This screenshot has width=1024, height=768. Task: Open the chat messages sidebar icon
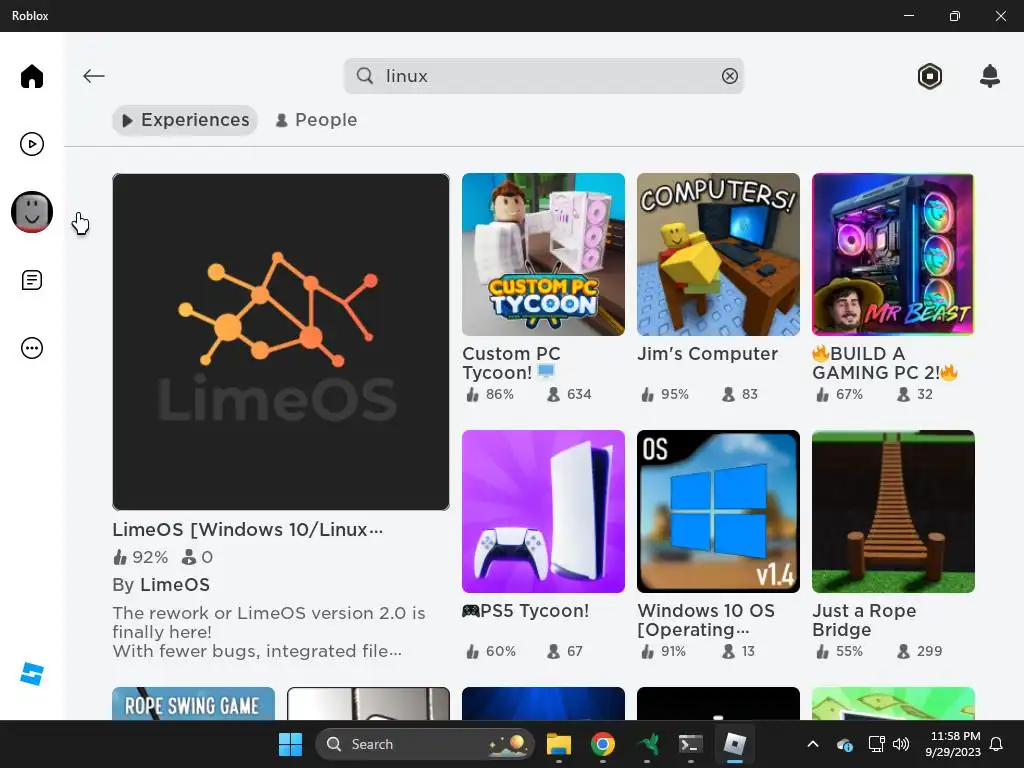(x=31, y=280)
